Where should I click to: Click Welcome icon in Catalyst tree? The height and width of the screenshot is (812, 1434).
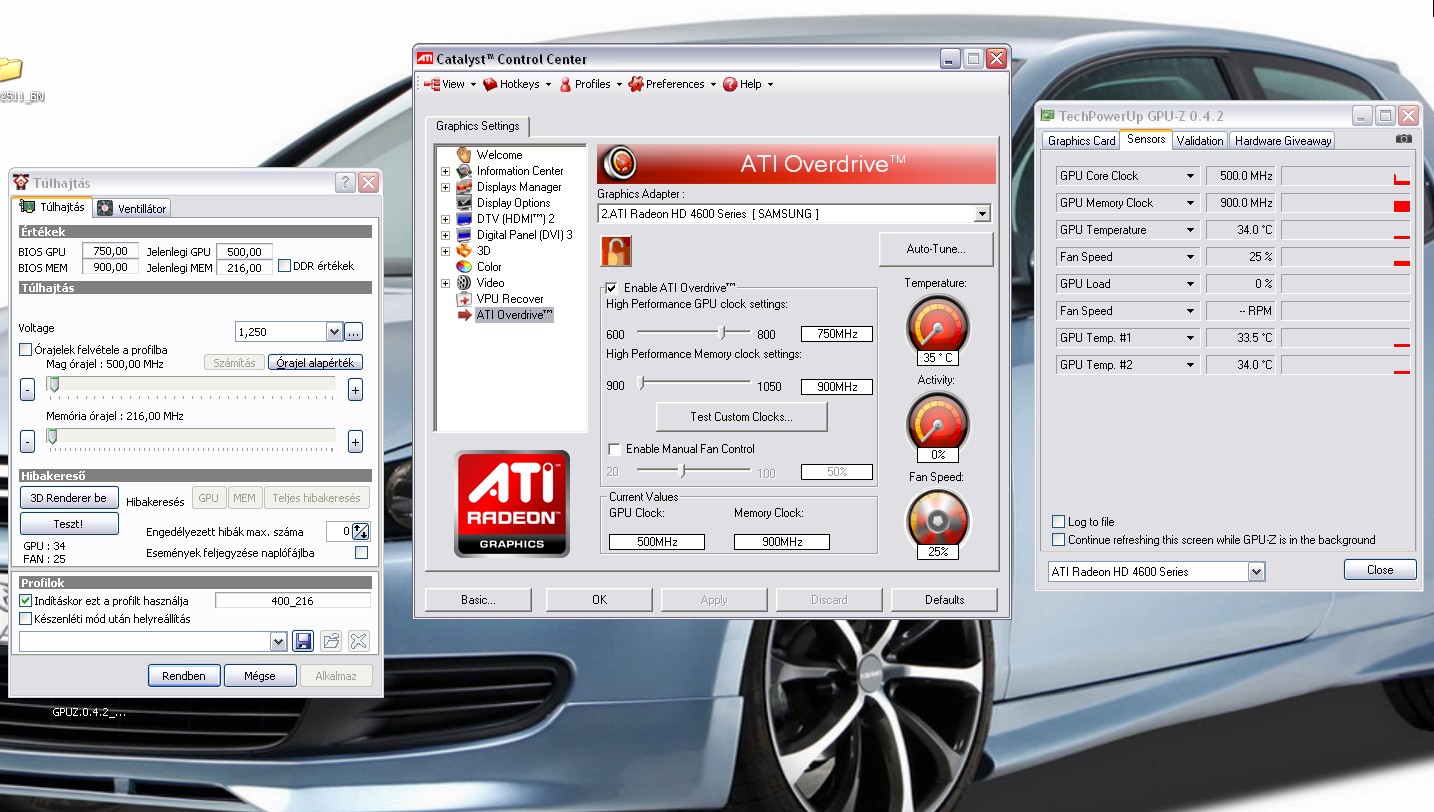[464, 155]
